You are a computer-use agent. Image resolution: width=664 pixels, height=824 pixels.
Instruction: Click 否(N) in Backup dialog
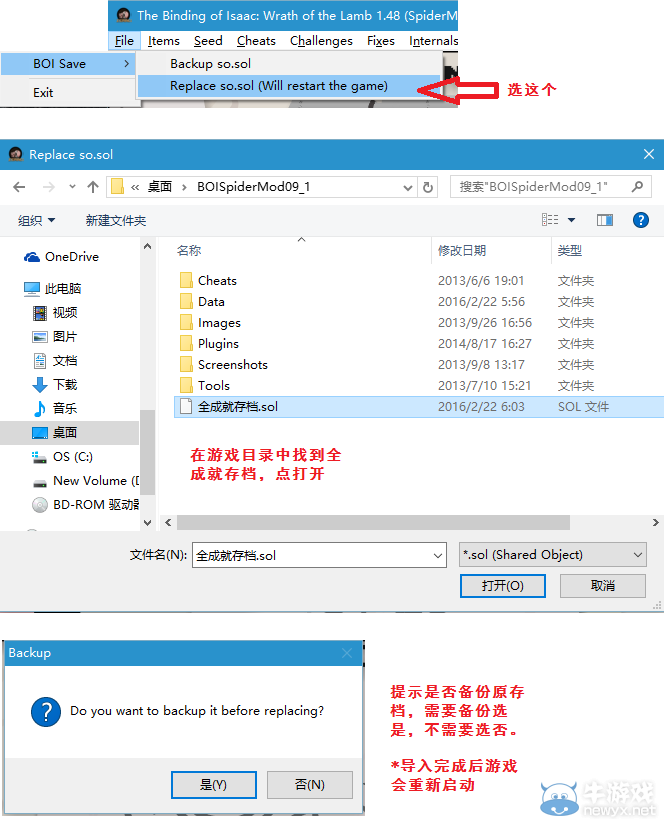[309, 785]
